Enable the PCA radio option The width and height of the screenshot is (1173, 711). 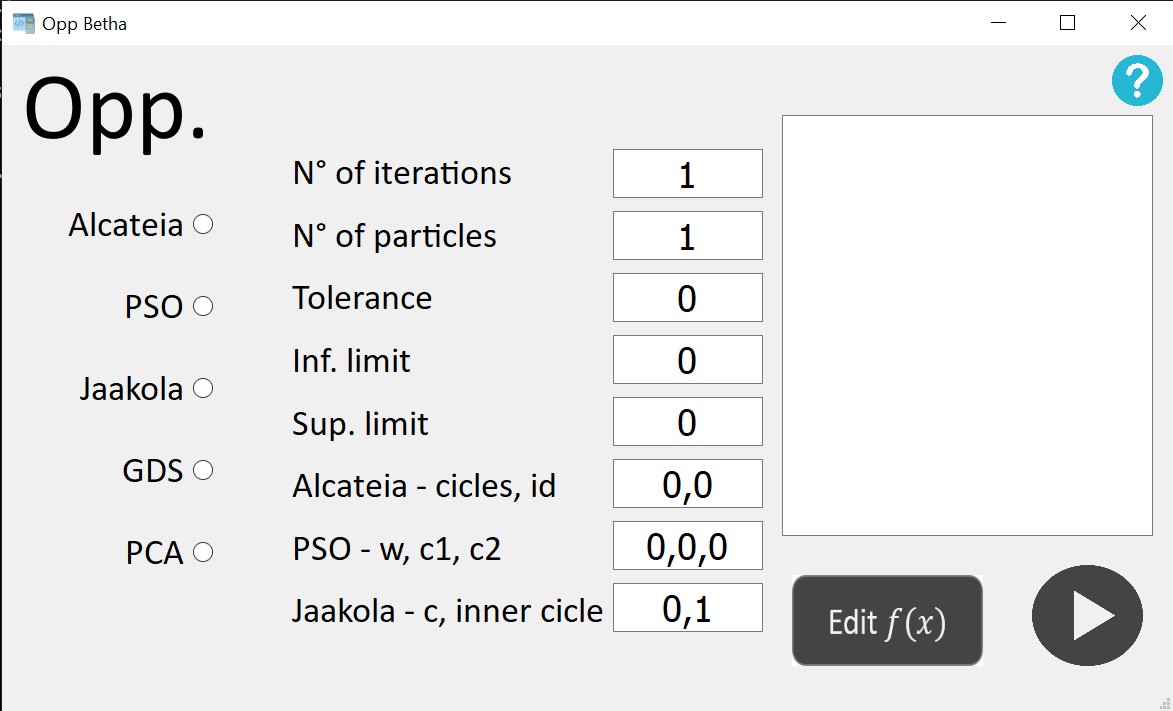click(203, 552)
